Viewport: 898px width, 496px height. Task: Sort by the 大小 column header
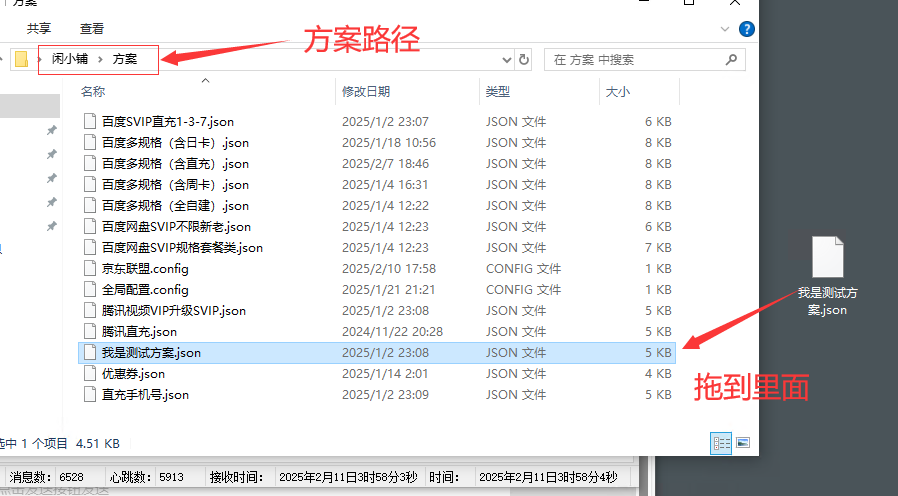(618, 92)
